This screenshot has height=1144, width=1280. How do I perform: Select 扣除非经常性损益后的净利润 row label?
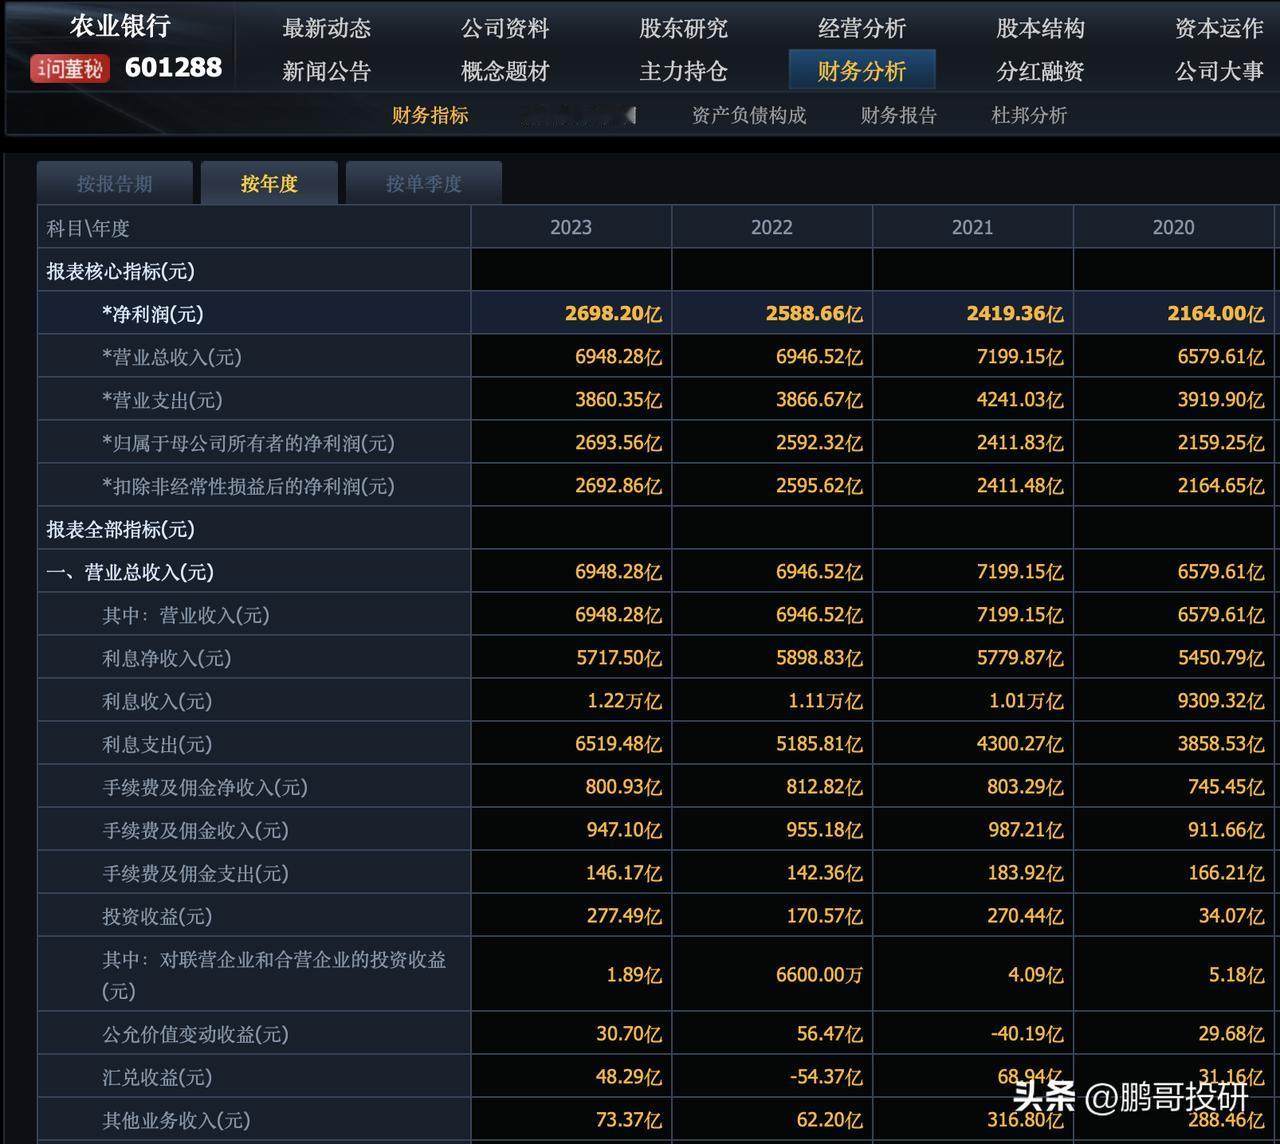tap(248, 486)
